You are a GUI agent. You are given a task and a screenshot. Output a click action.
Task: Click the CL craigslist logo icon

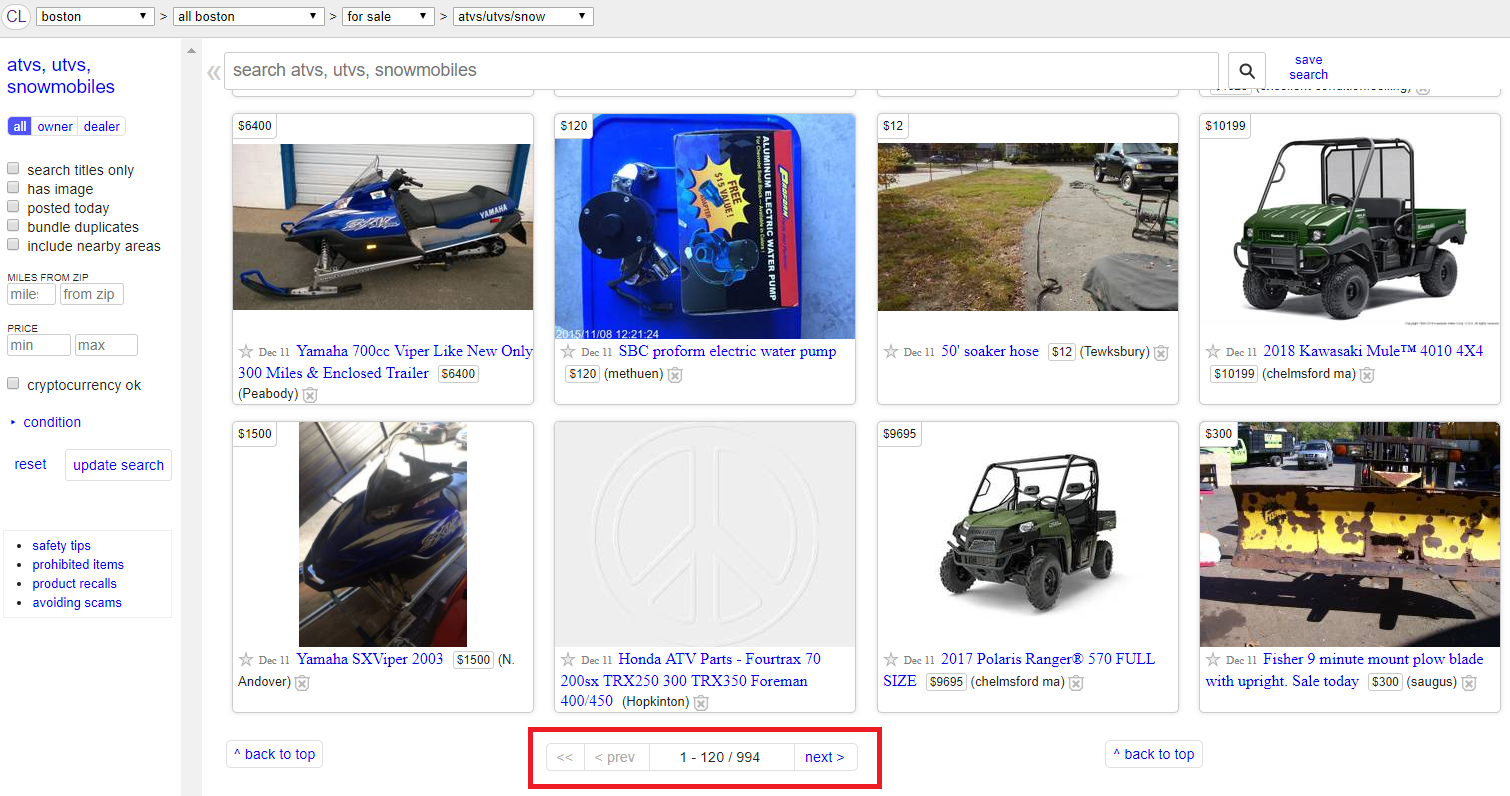click(x=17, y=17)
